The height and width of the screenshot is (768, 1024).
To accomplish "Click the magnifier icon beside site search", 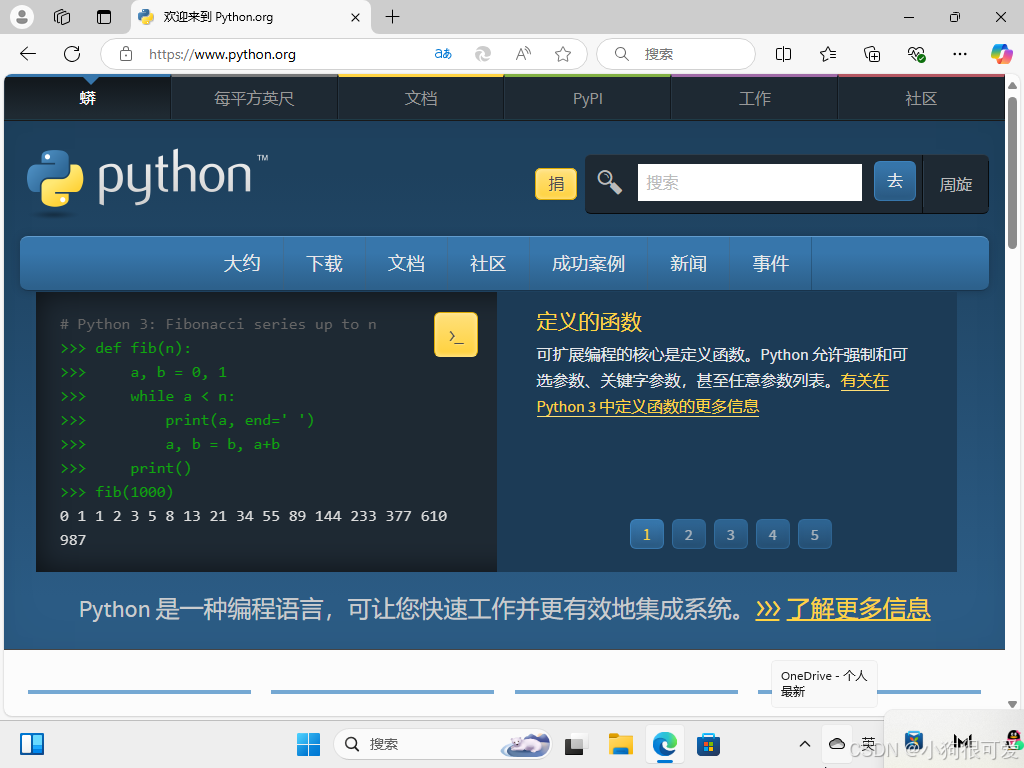I will pos(609,182).
